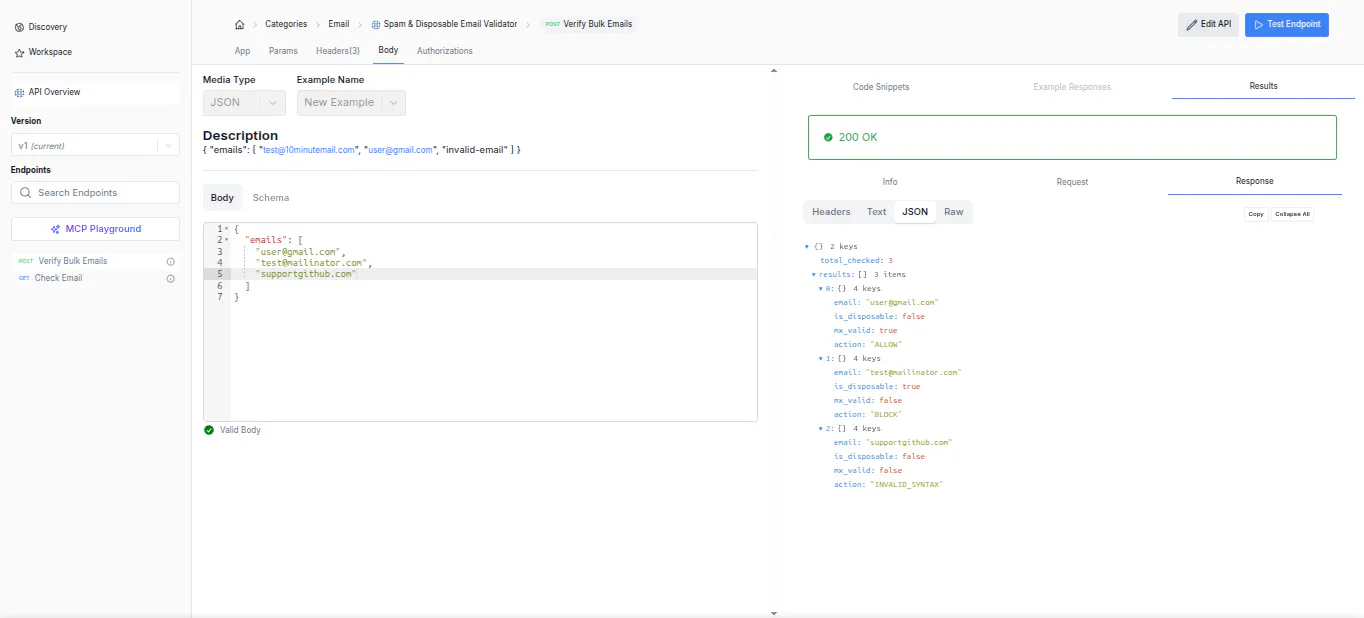Select the Body tab in the top bar
Viewport: 1364px width, 618px height.
tap(388, 51)
